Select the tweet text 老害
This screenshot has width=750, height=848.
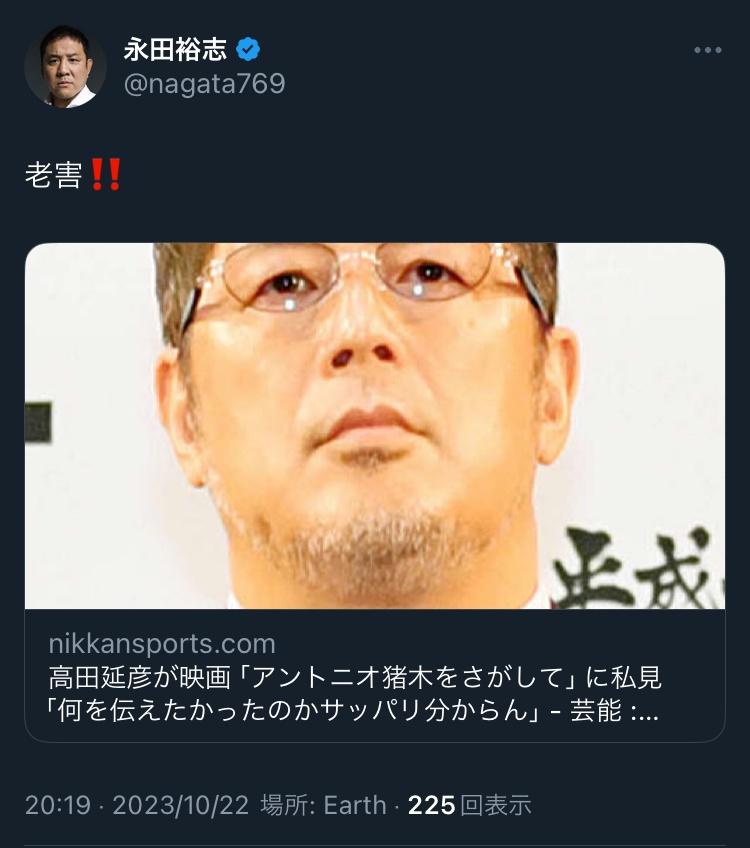point(54,175)
